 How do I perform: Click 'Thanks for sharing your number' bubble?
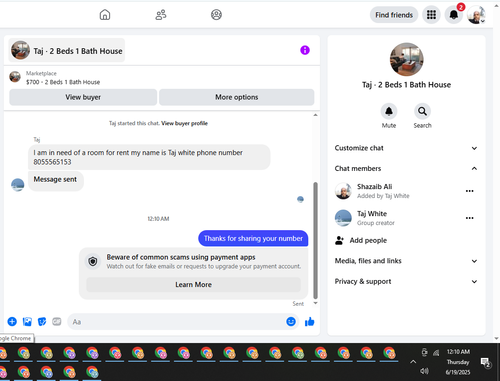[x=253, y=238]
